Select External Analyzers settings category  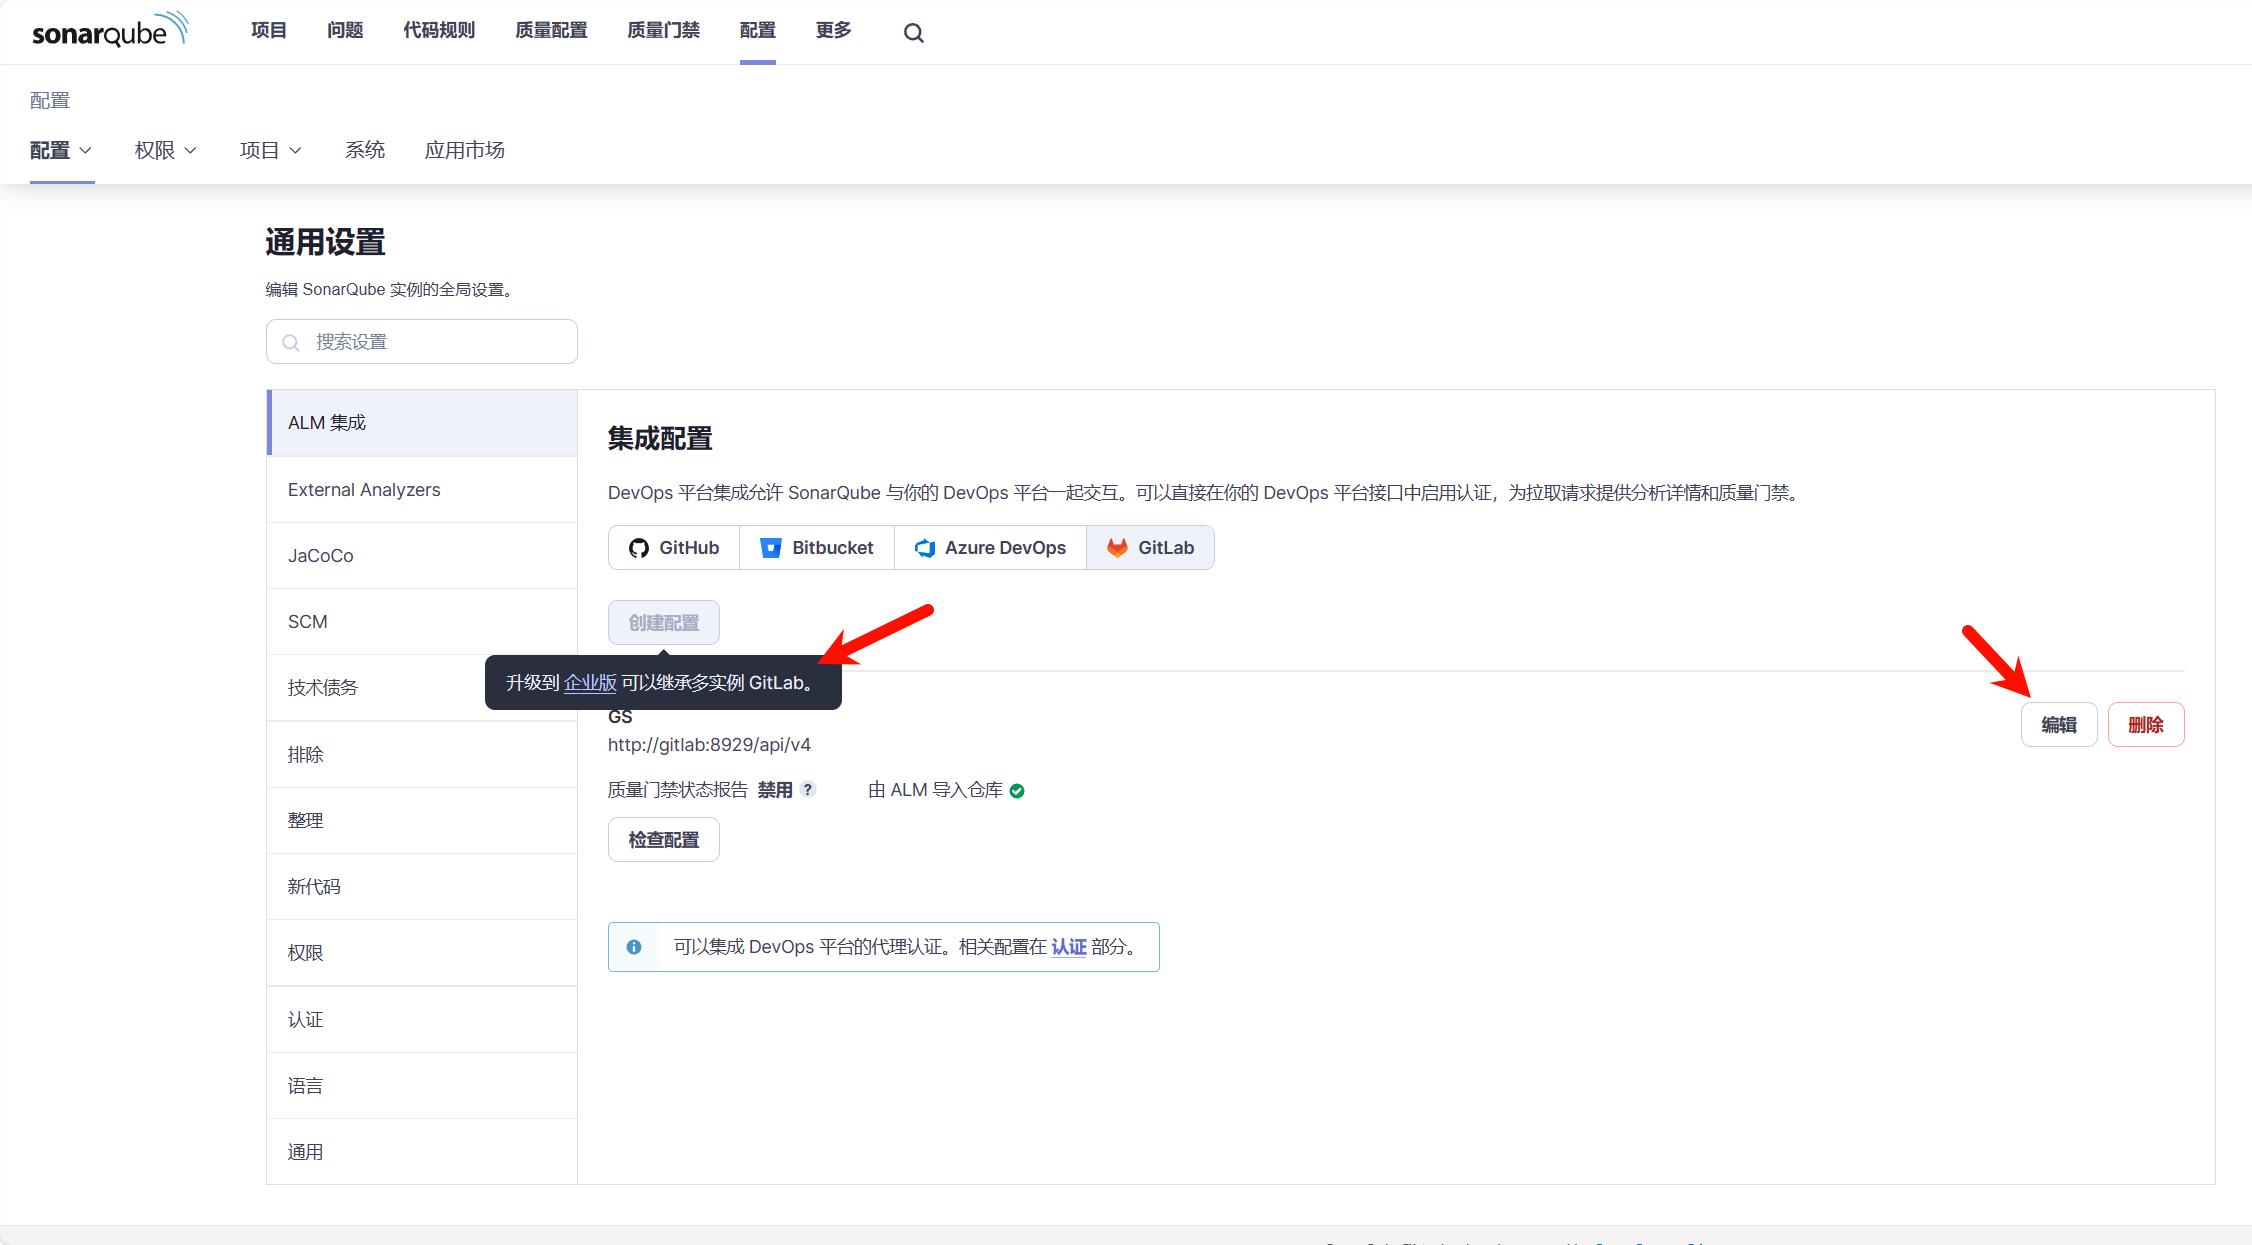click(x=364, y=490)
